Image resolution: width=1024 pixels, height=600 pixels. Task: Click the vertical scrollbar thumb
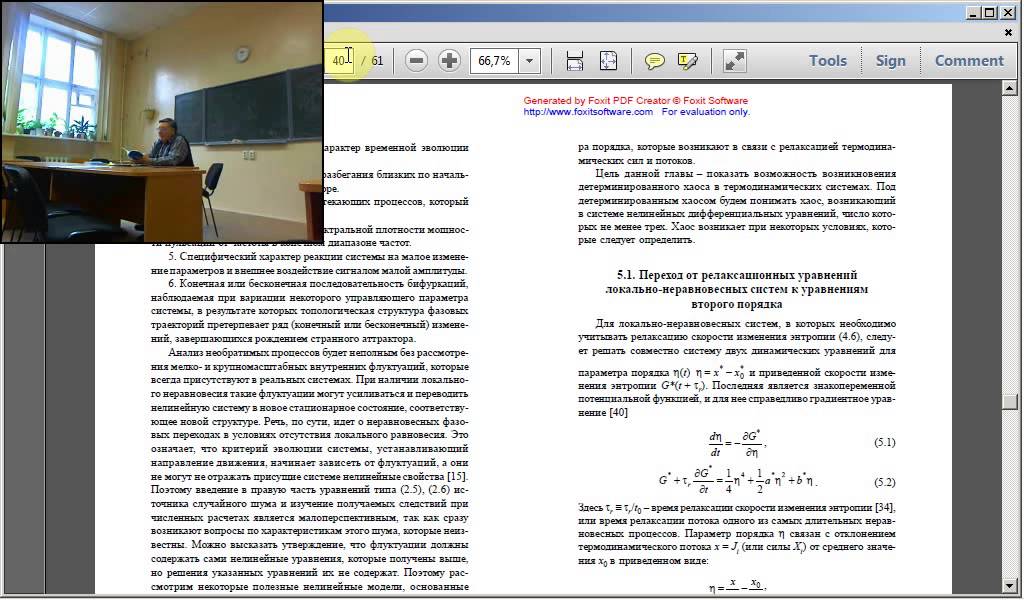point(1010,402)
